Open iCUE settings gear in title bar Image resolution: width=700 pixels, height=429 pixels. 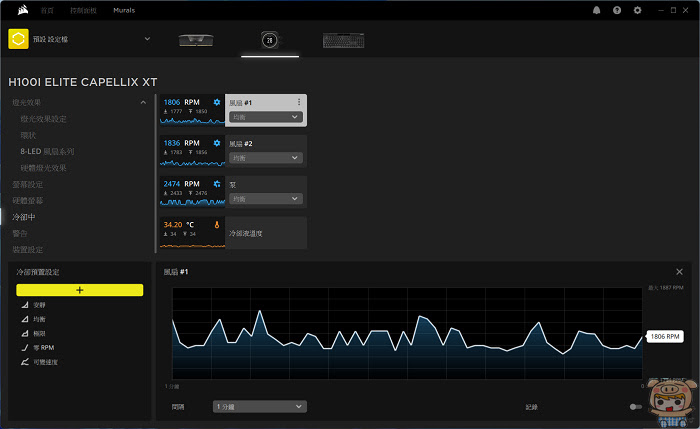tap(638, 10)
